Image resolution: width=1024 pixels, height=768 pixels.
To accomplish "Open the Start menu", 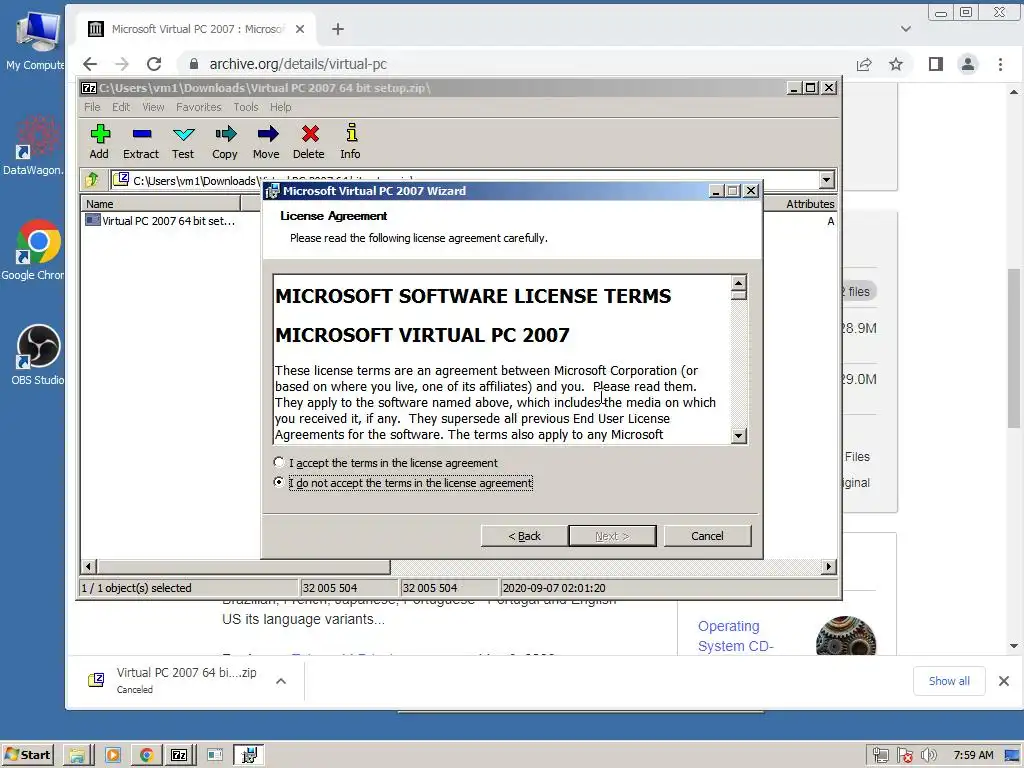I will coord(27,756).
